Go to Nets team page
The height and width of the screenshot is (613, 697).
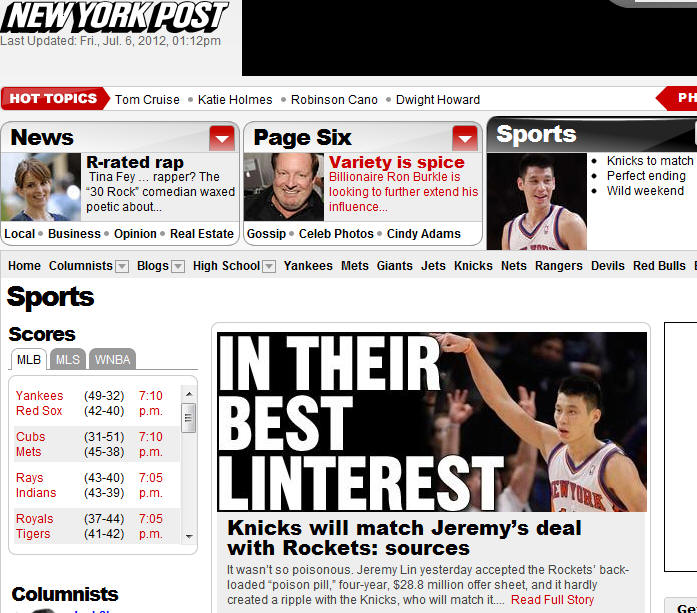tap(514, 266)
